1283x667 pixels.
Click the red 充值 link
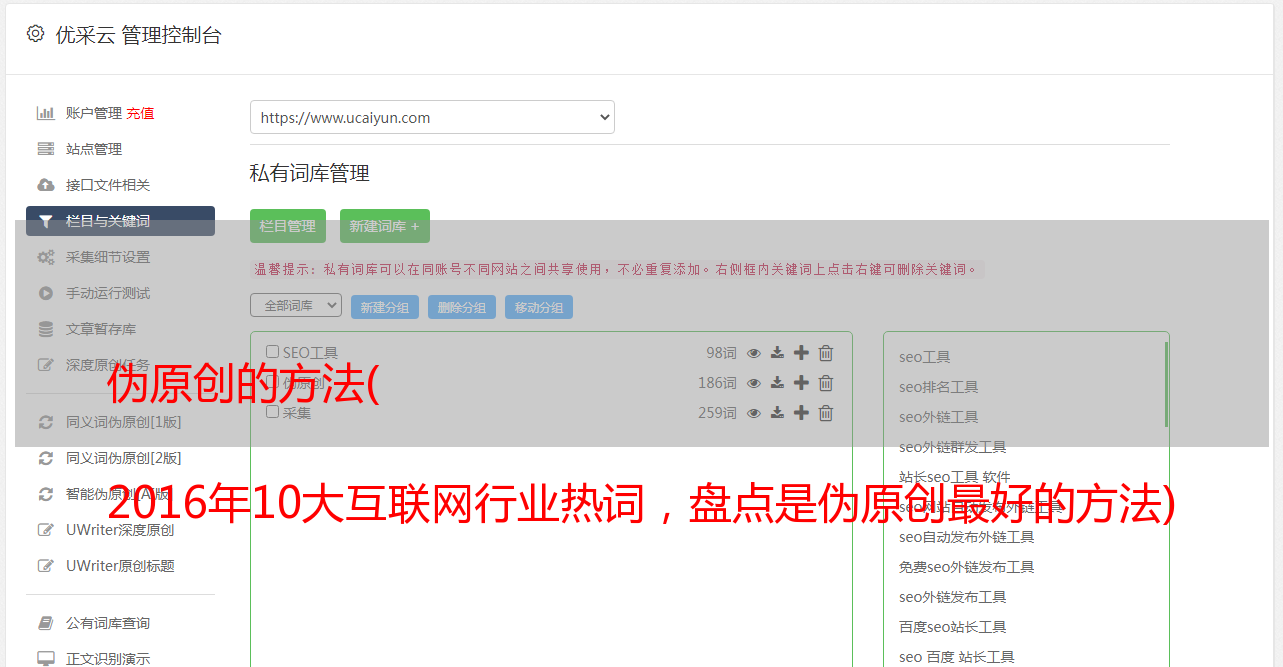[x=140, y=113]
